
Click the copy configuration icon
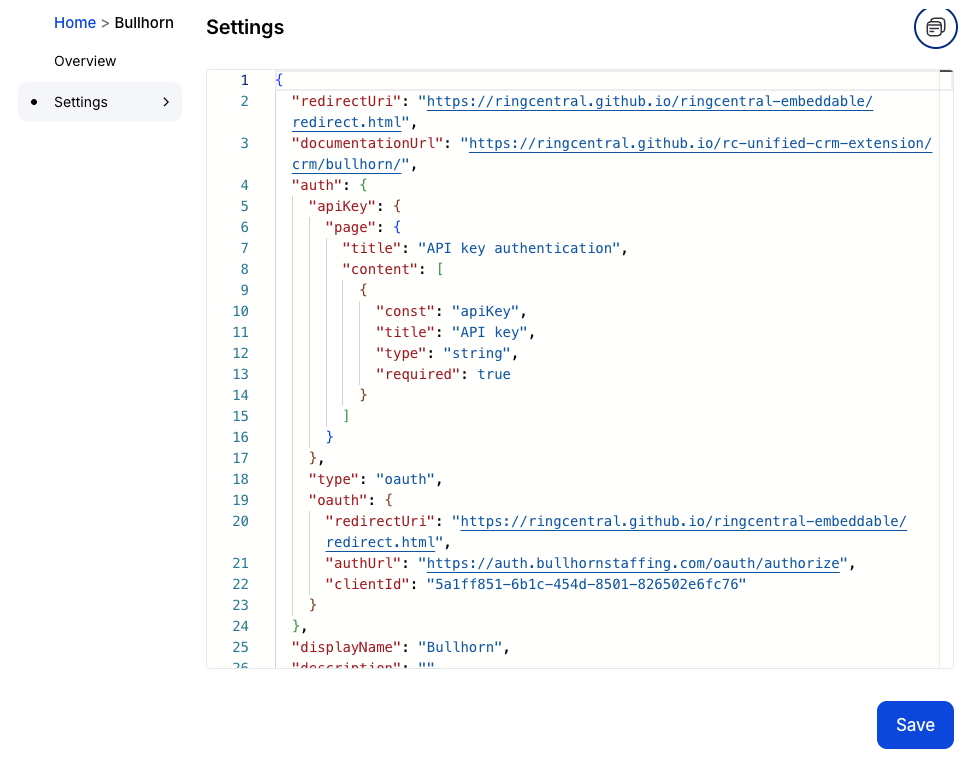click(934, 28)
